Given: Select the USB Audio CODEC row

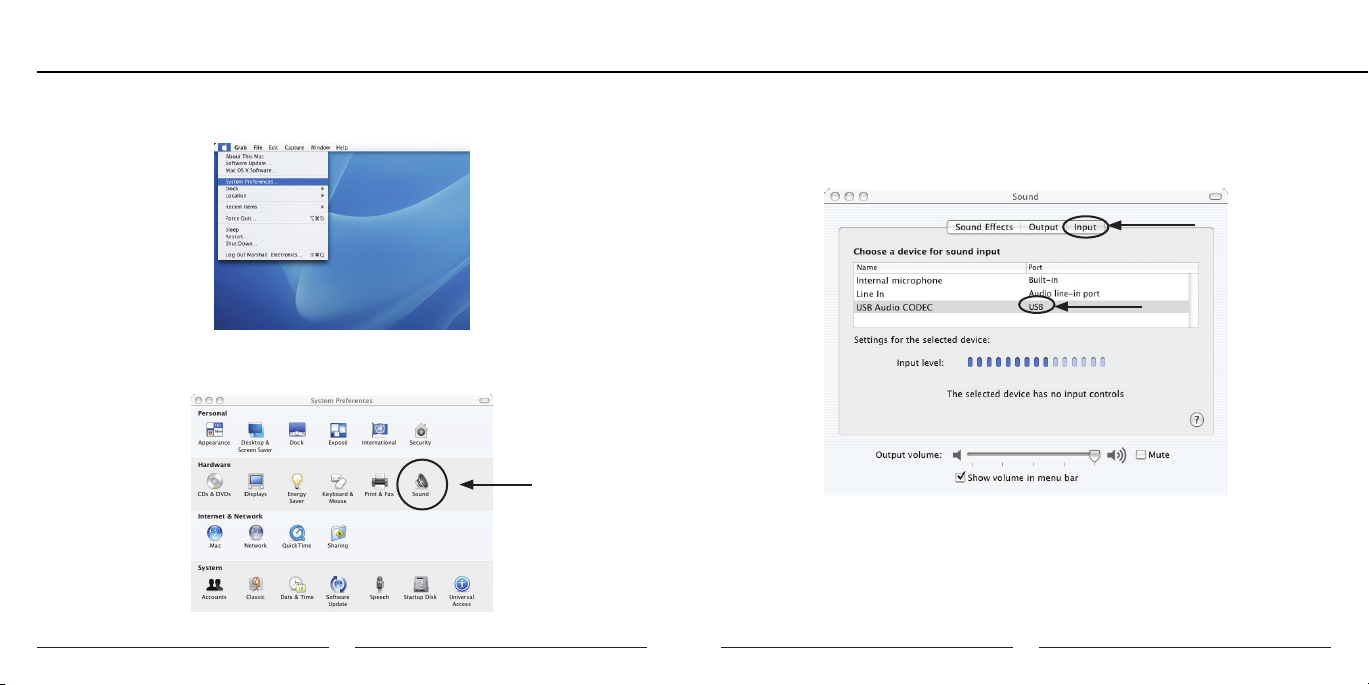Looking at the screenshot, I should (x=1020, y=307).
